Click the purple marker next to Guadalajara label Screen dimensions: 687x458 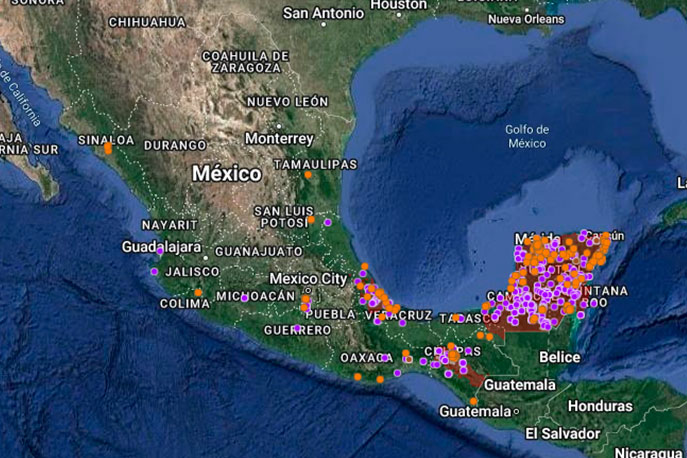click(160, 251)
